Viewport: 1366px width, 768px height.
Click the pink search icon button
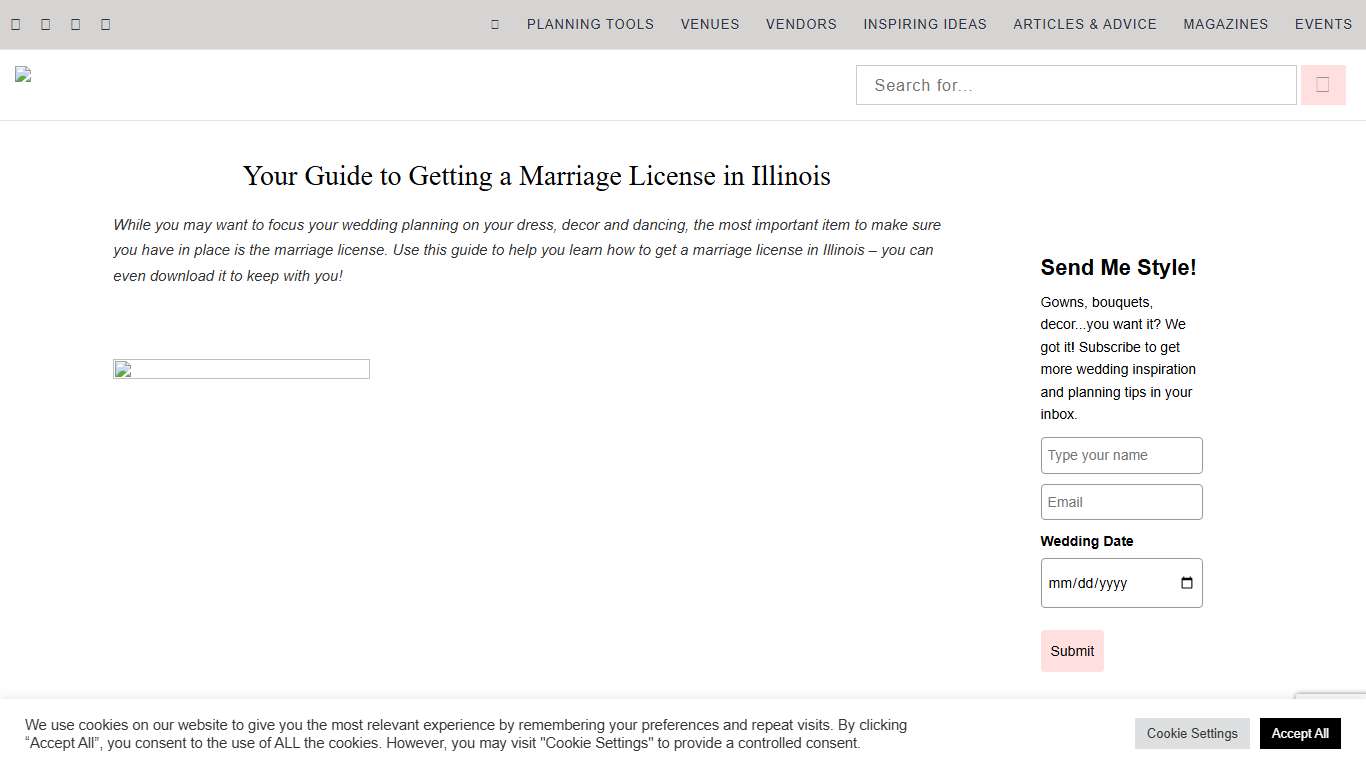(x=1323, y=85)
